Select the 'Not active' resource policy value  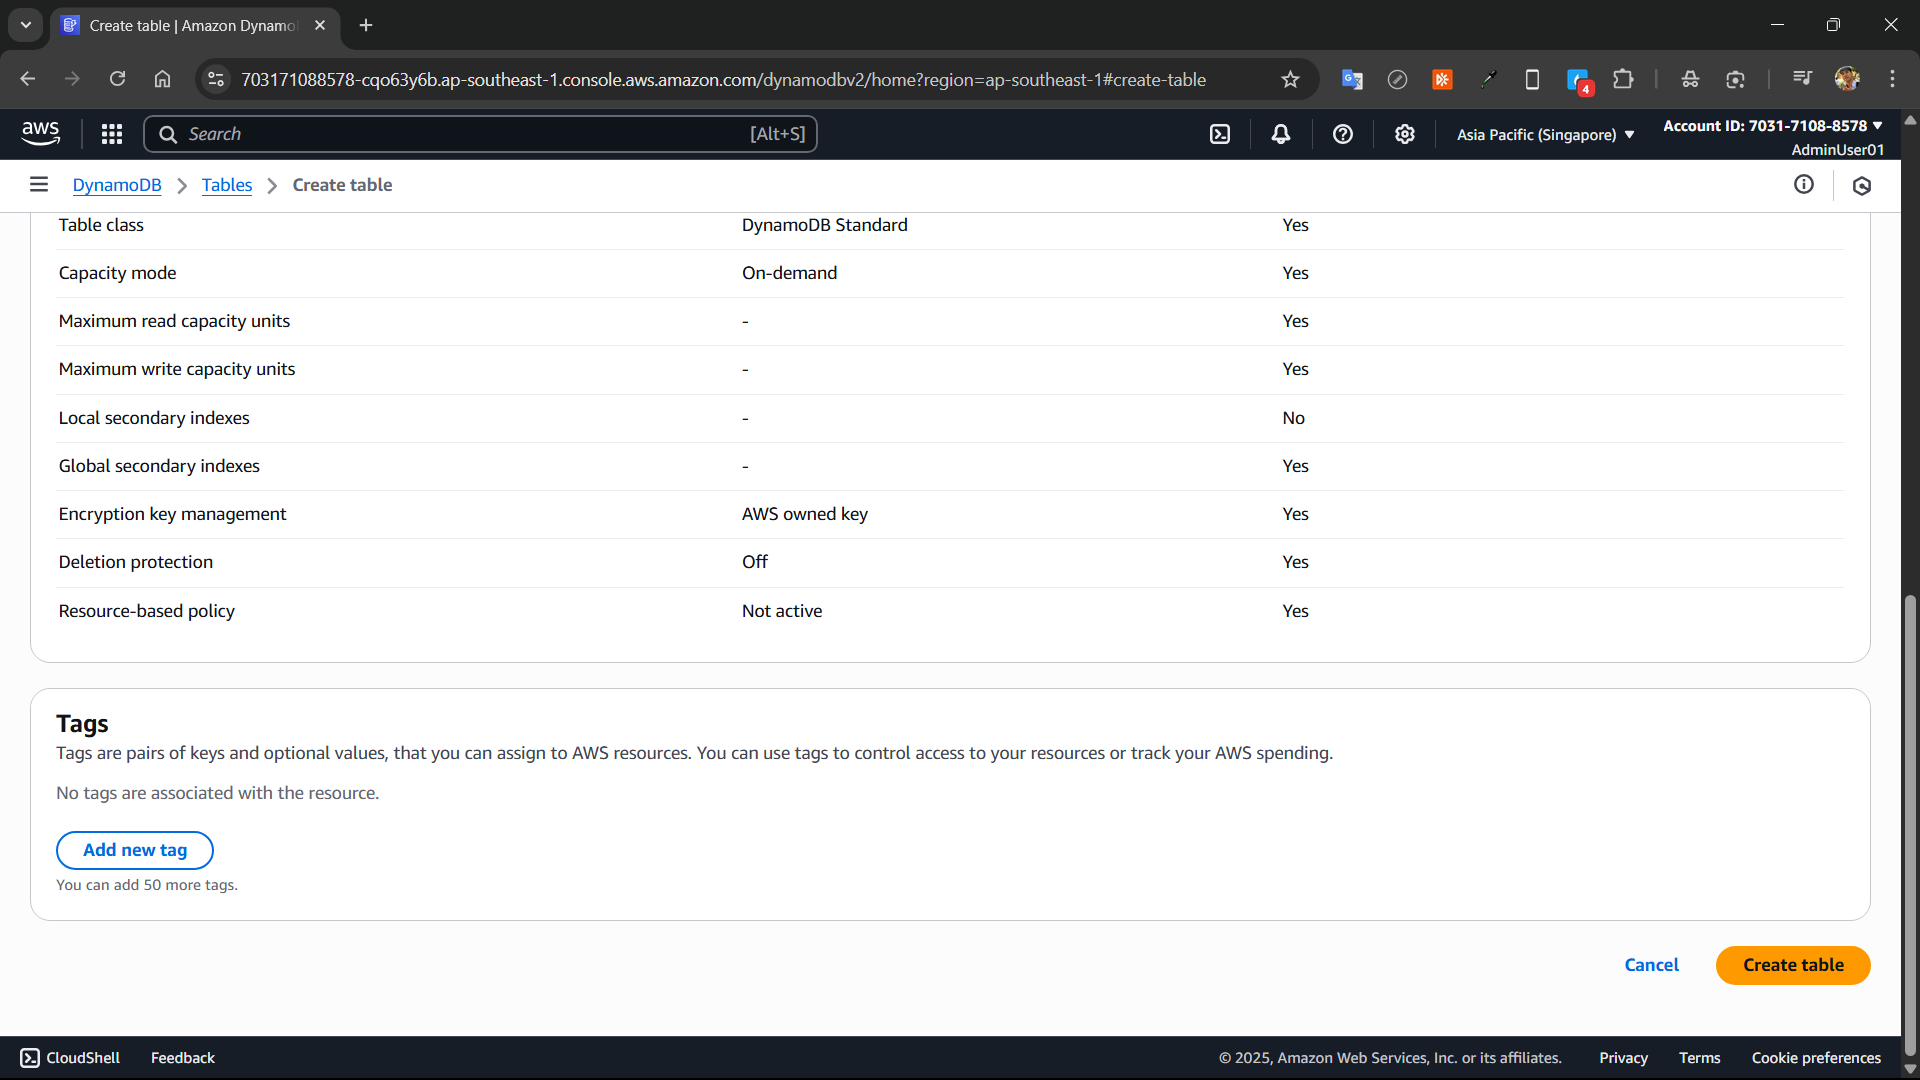coord(781,611)
